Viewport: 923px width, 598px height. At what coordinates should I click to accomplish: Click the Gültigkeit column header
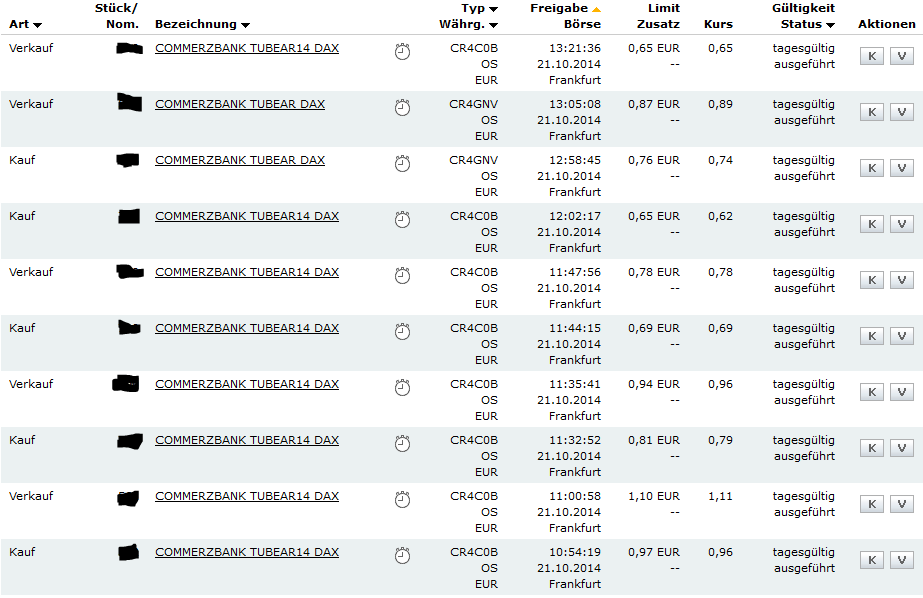point(804,8)
